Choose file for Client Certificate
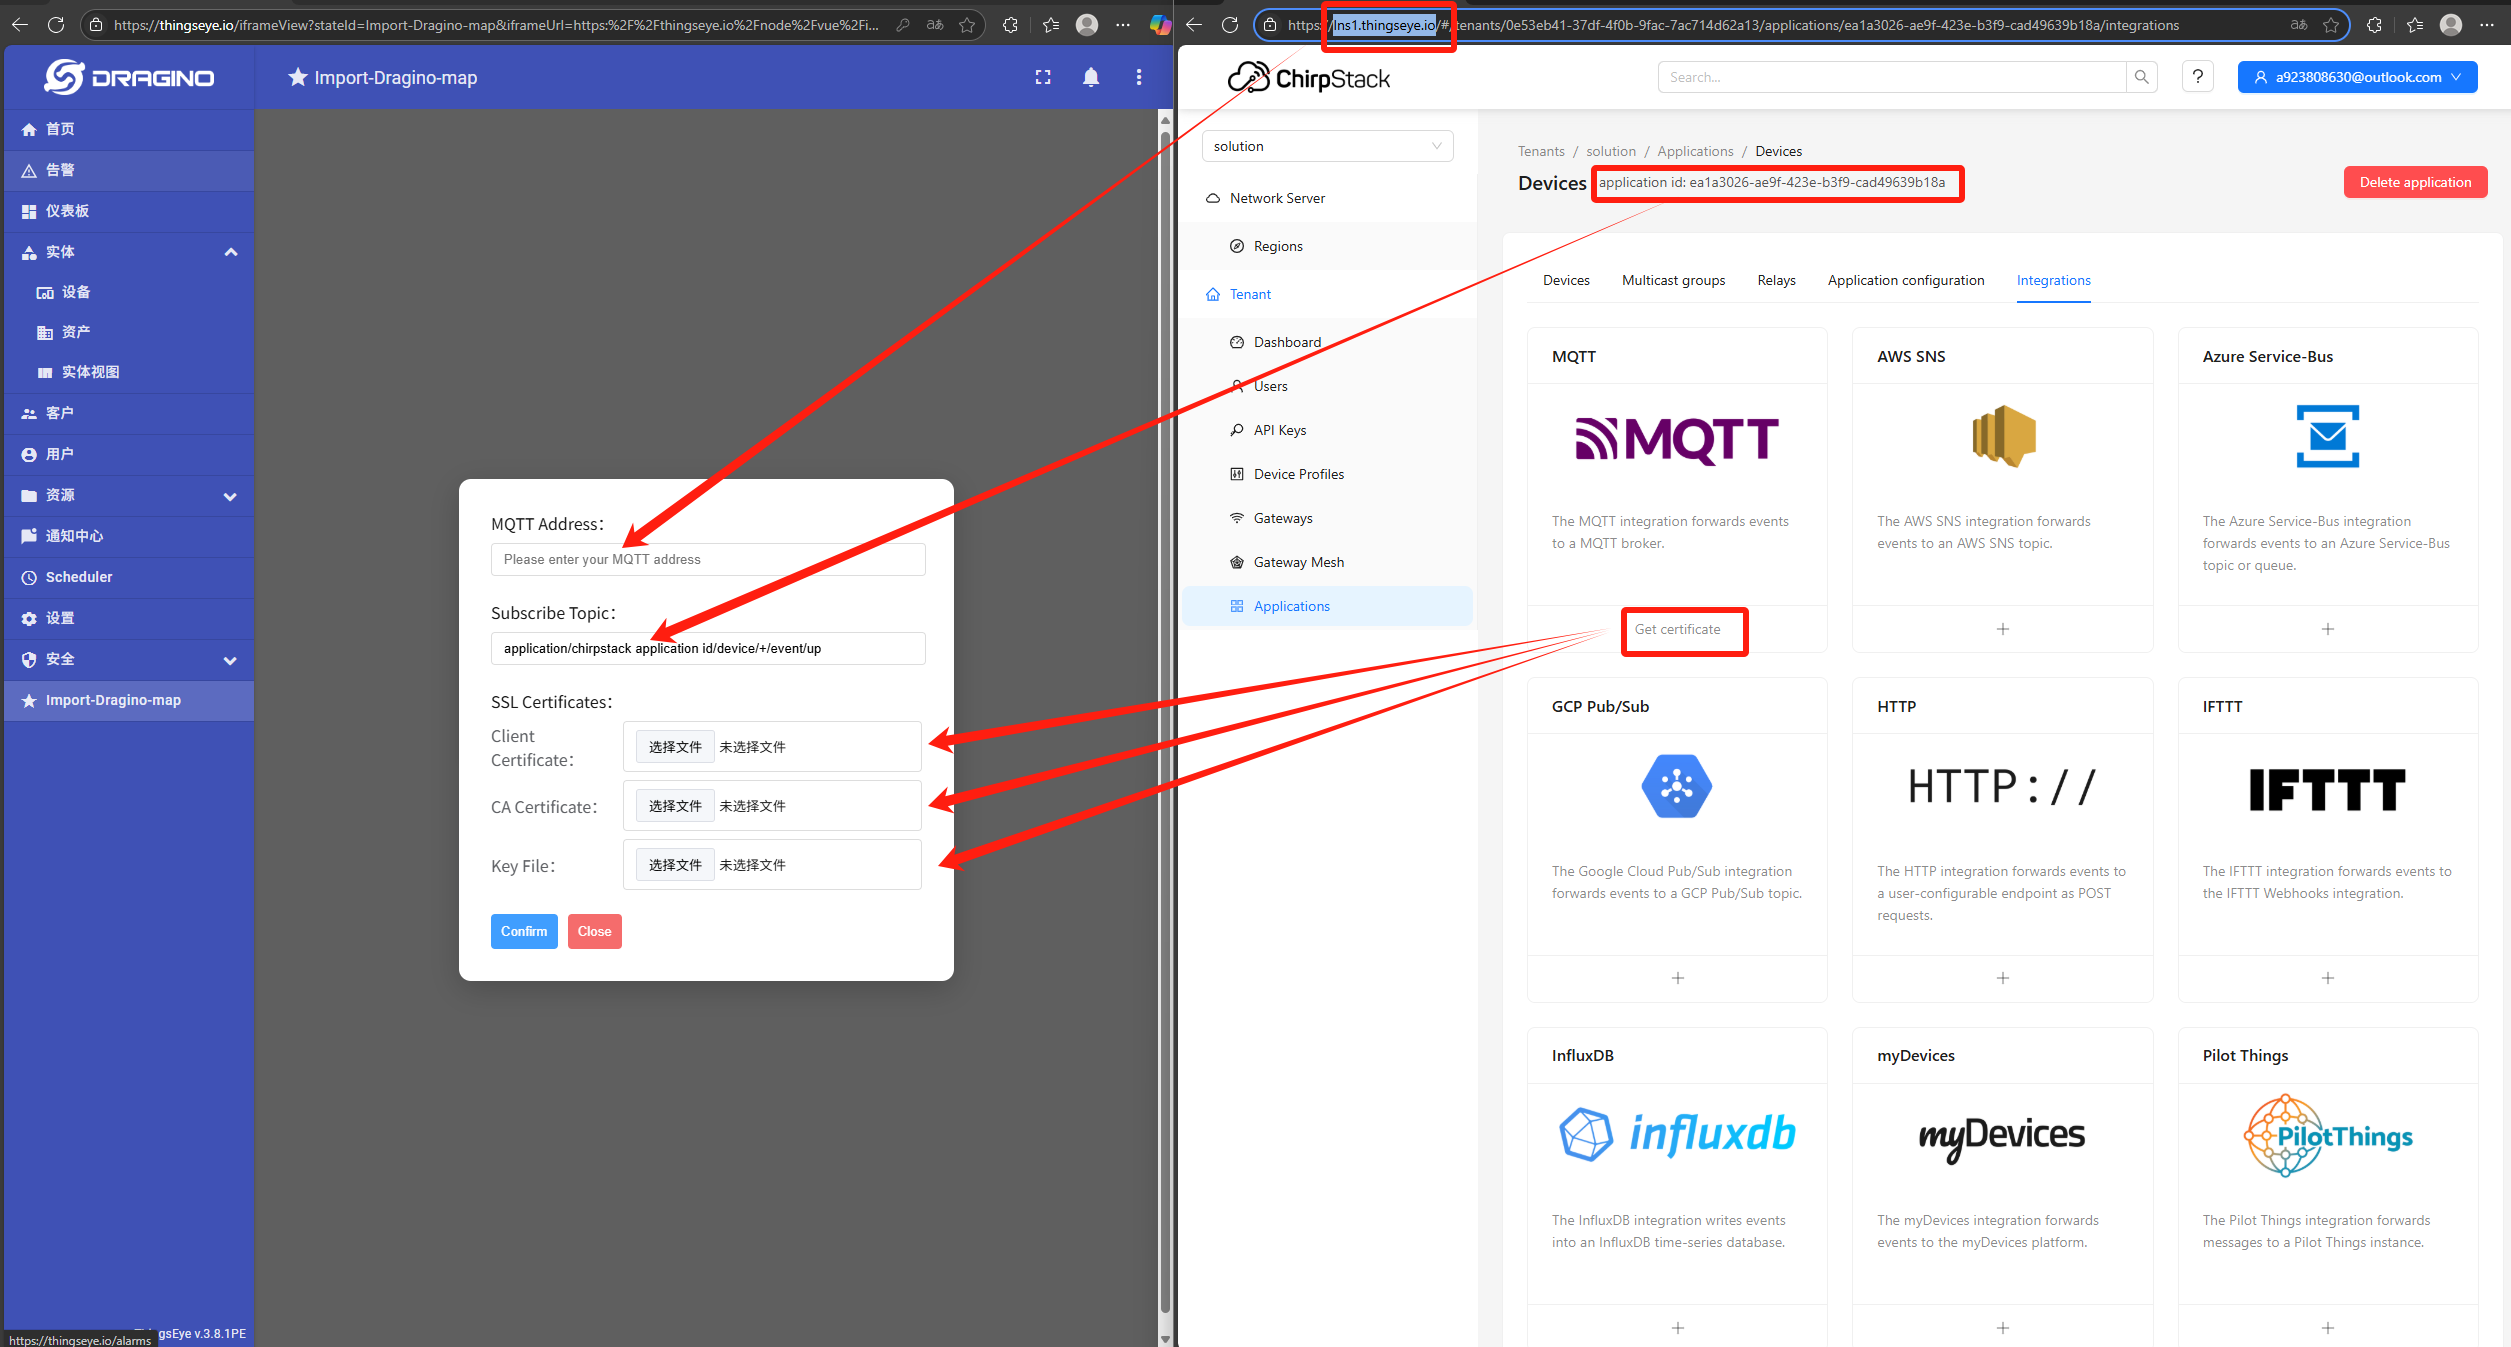Screen dimensions: 2511x1347 click(675, 747)
